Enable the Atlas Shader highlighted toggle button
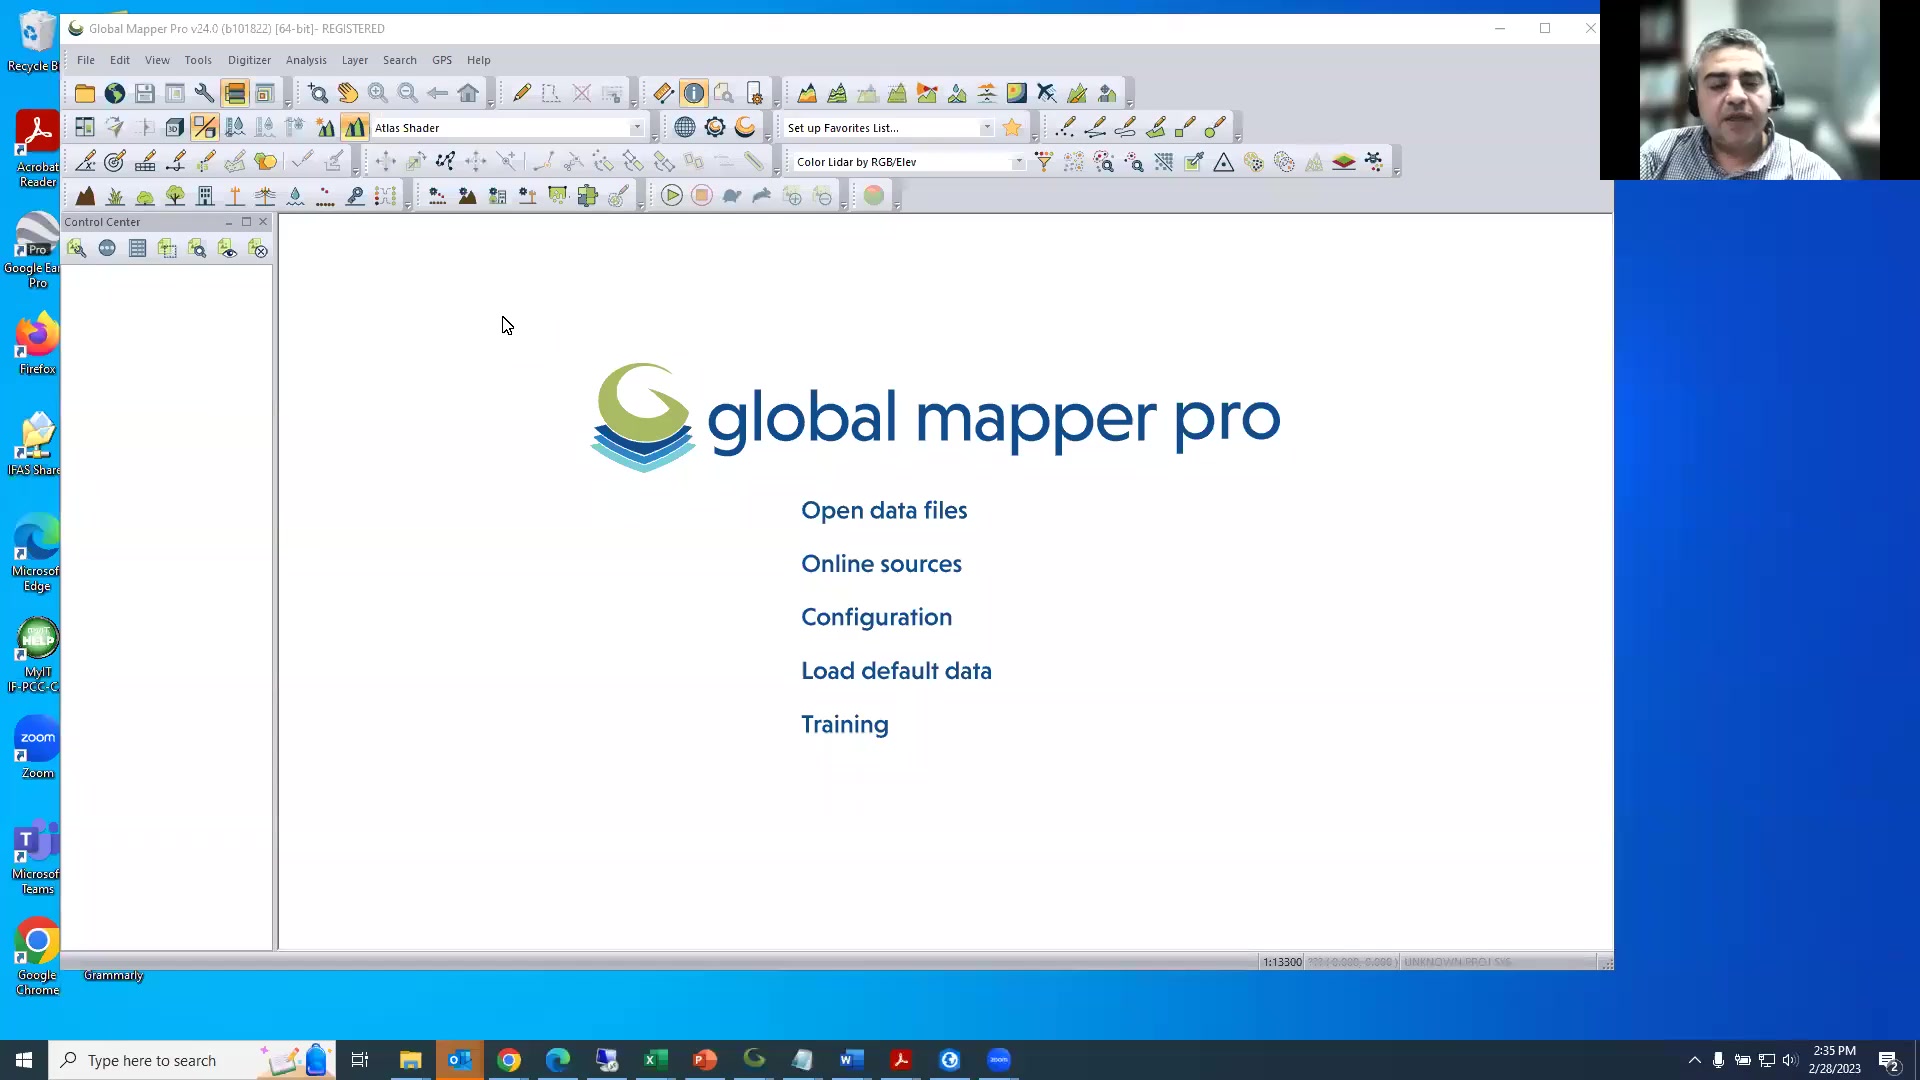1920x1080 pixels. pyautogui.click(x=355, y=127)
